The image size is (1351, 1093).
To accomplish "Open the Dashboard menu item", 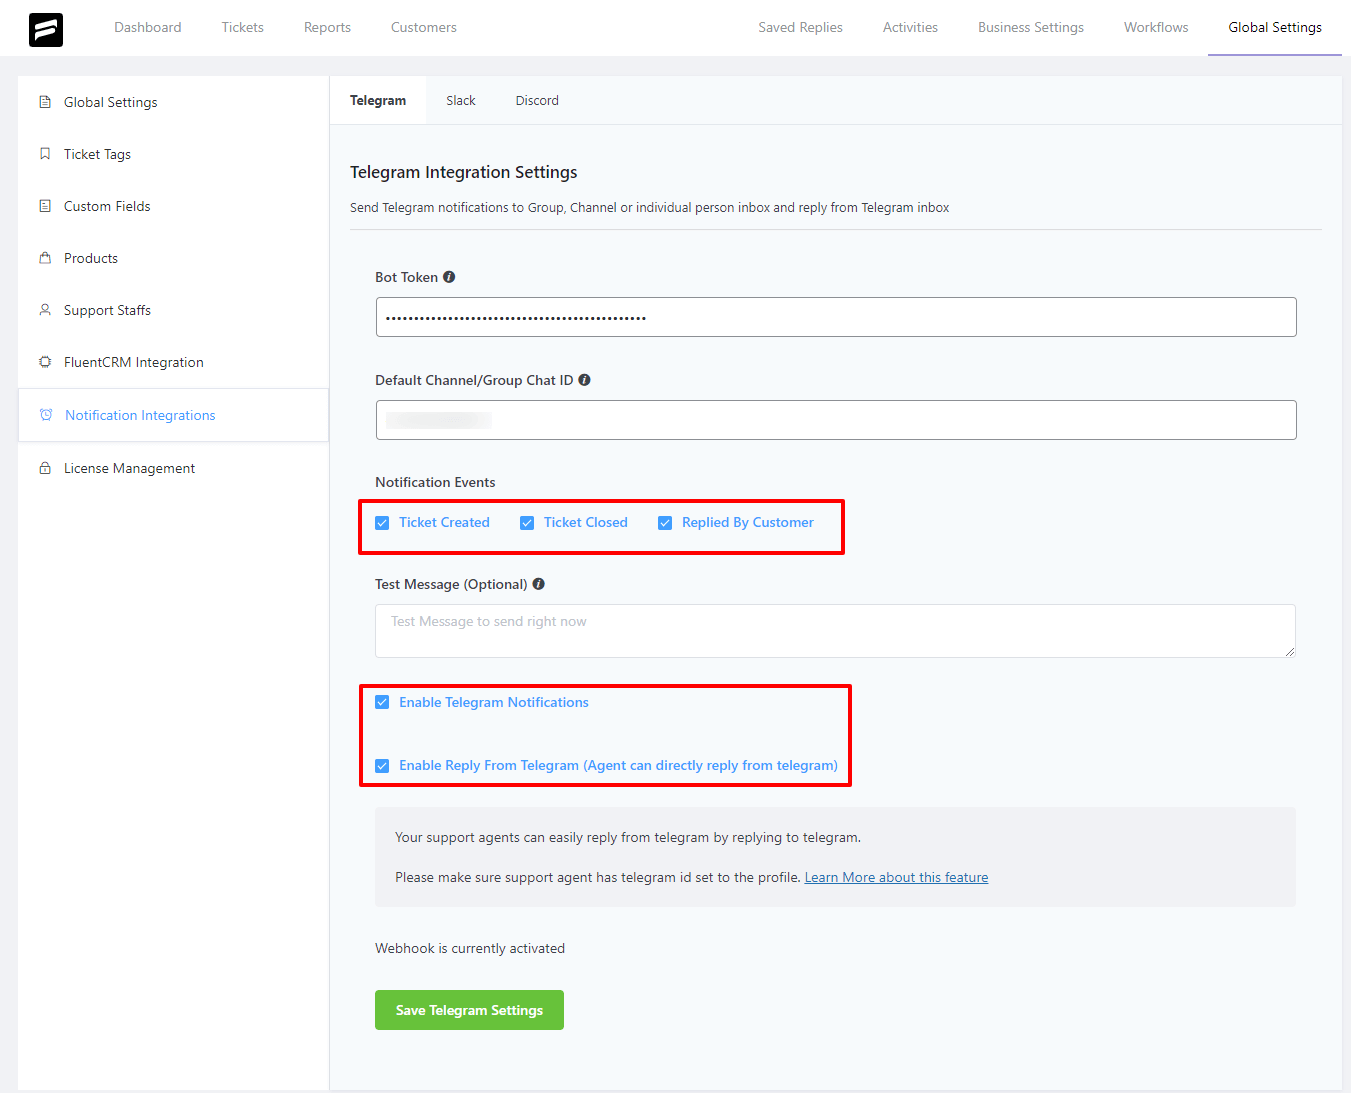I will pos(148,27).
